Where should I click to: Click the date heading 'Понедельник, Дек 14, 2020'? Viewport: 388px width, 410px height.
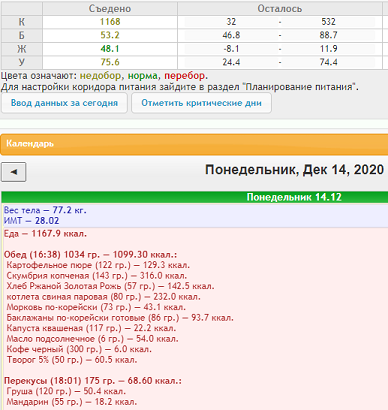point(294,170)
